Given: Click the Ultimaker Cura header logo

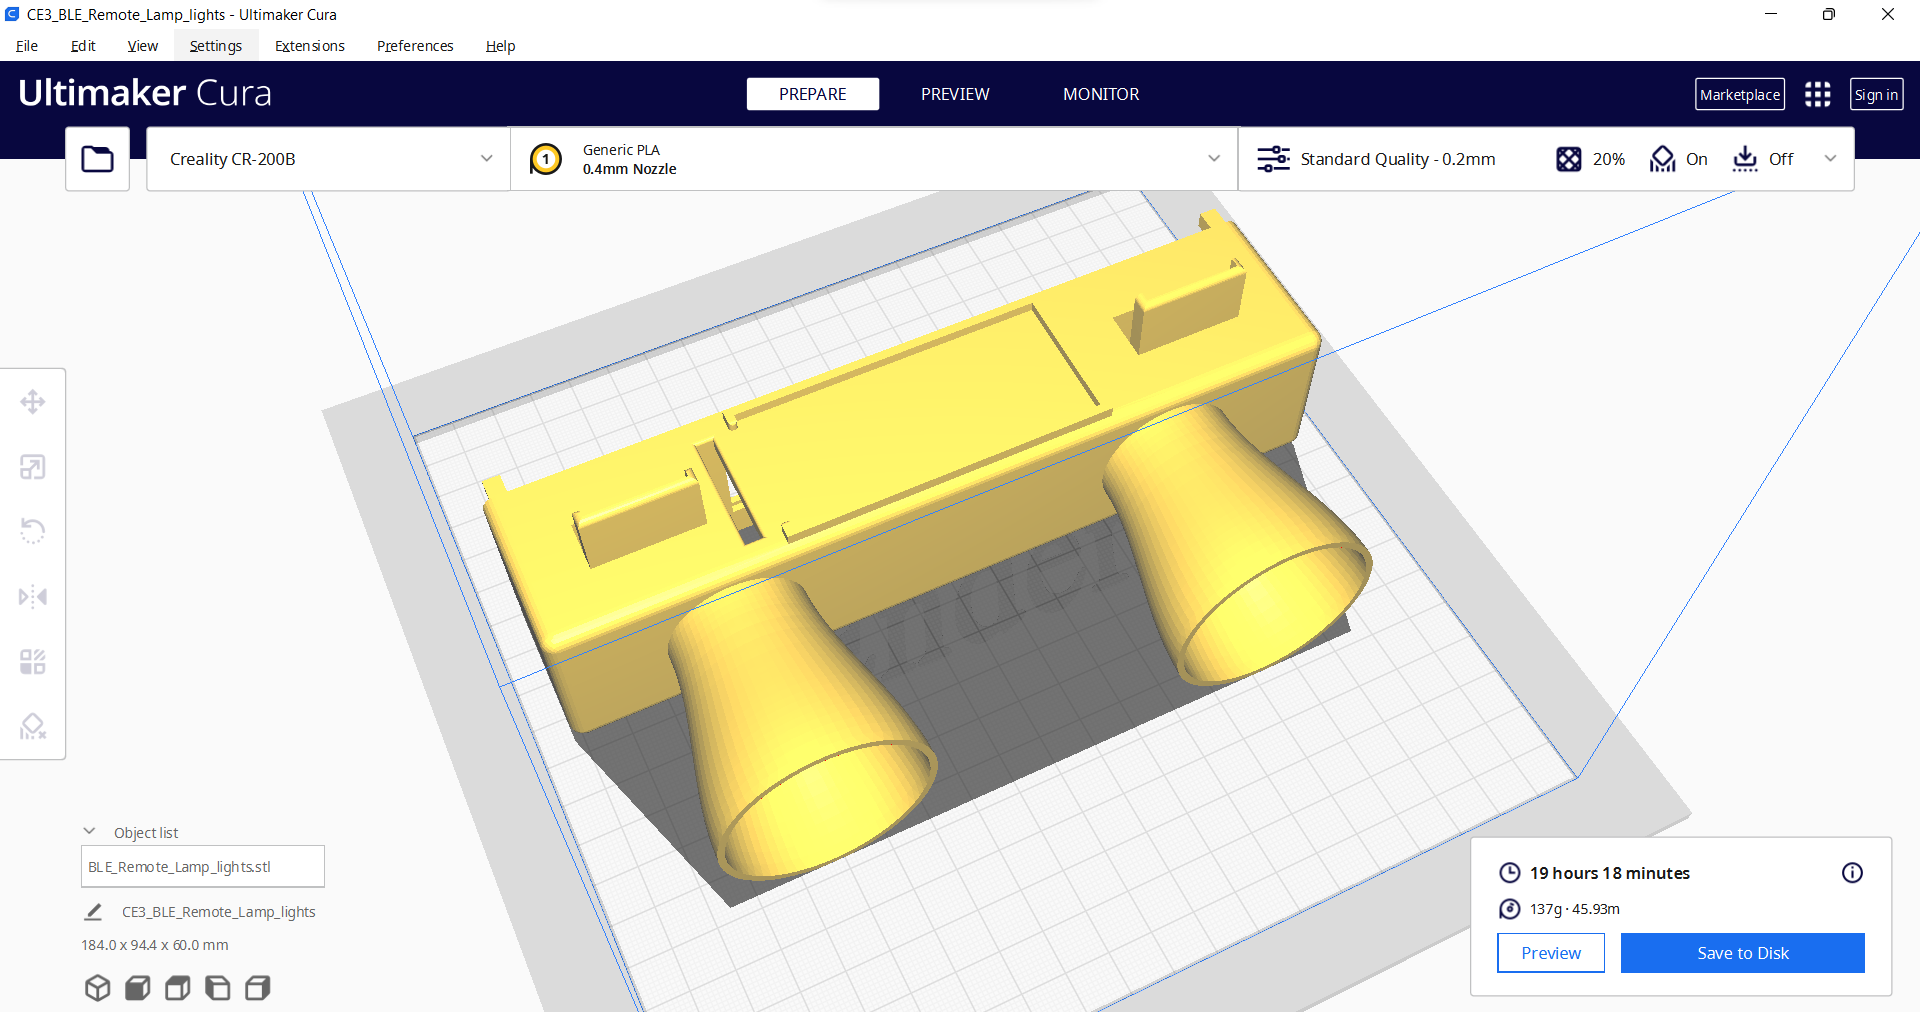Looking at the screenshot, I should tap(145, 93).
